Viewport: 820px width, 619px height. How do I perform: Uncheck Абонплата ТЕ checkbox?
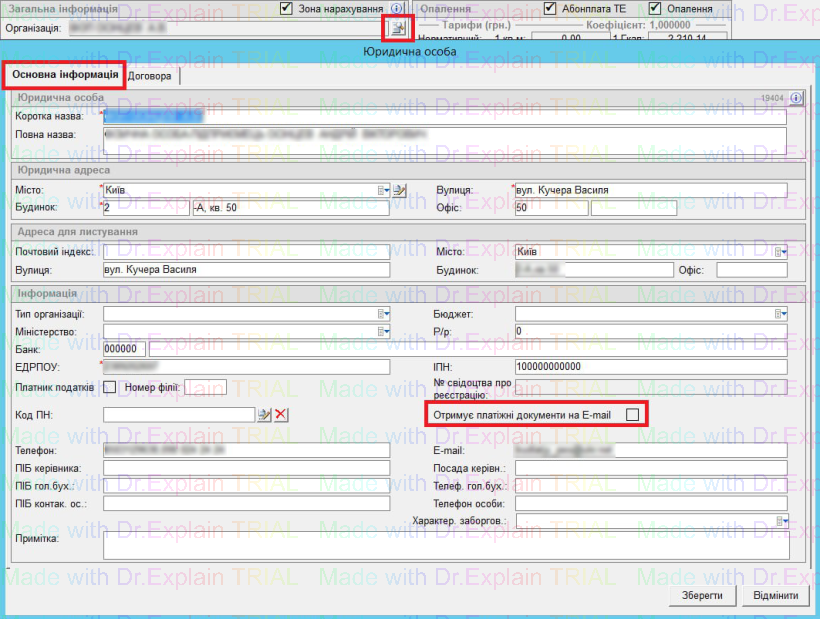(x=550, y=8)
